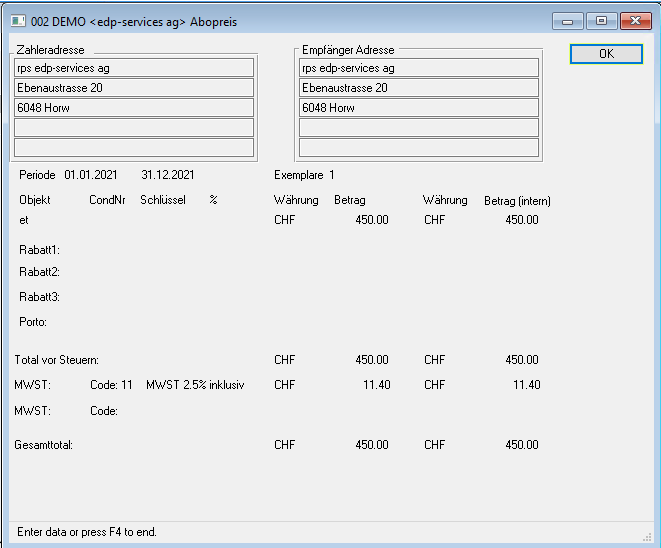Select the Empfänger Adresse city field '6048 Horw'
The image size is (661, 548).
pyautogui.click(x=418, y=108)
